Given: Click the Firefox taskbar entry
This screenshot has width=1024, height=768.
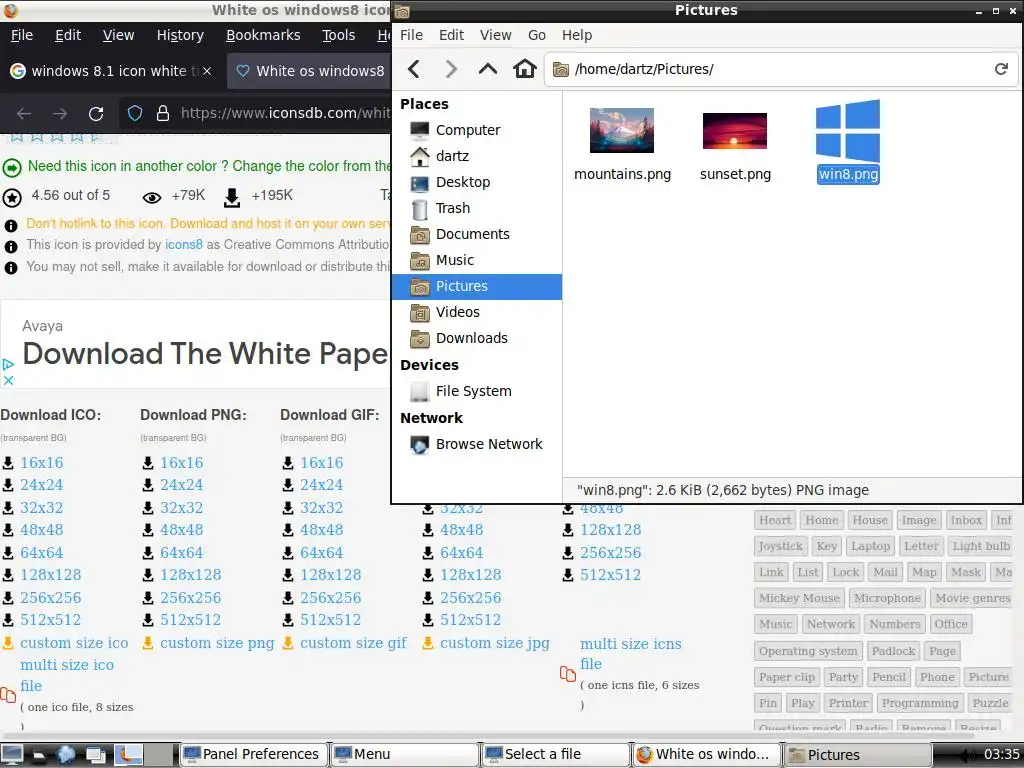Looking at the screenshot, I should [707, 754].
